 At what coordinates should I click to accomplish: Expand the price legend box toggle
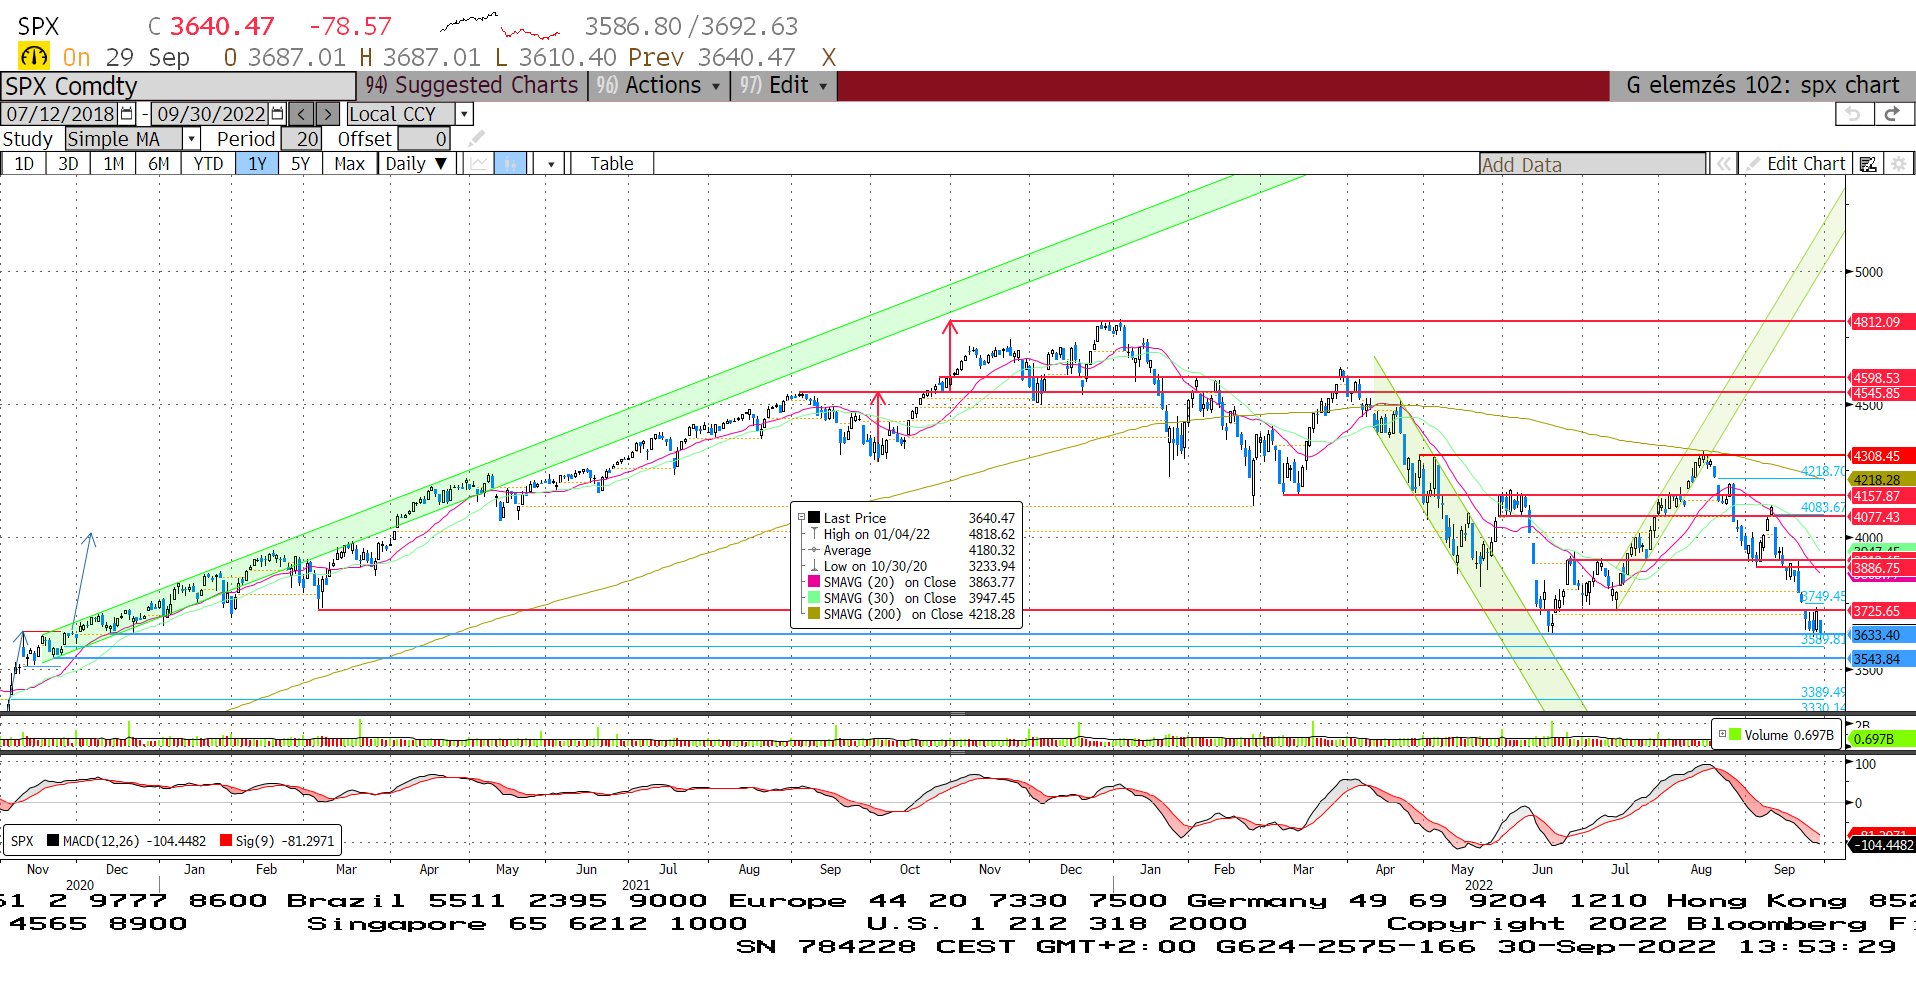(801, 518)
